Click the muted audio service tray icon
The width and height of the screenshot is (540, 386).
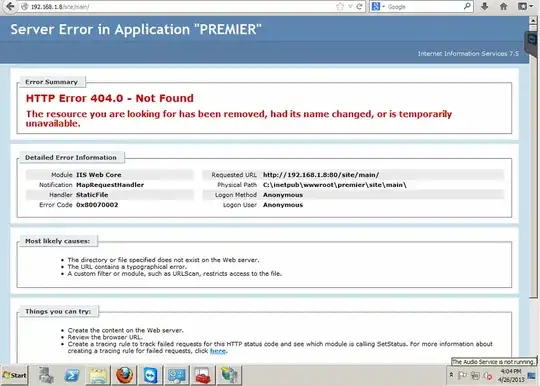click(488, 376)
